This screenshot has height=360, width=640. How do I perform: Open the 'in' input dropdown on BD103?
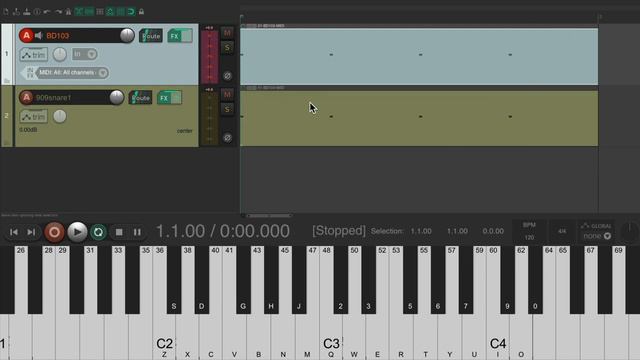pyautogui.click(x=84, y=54)
